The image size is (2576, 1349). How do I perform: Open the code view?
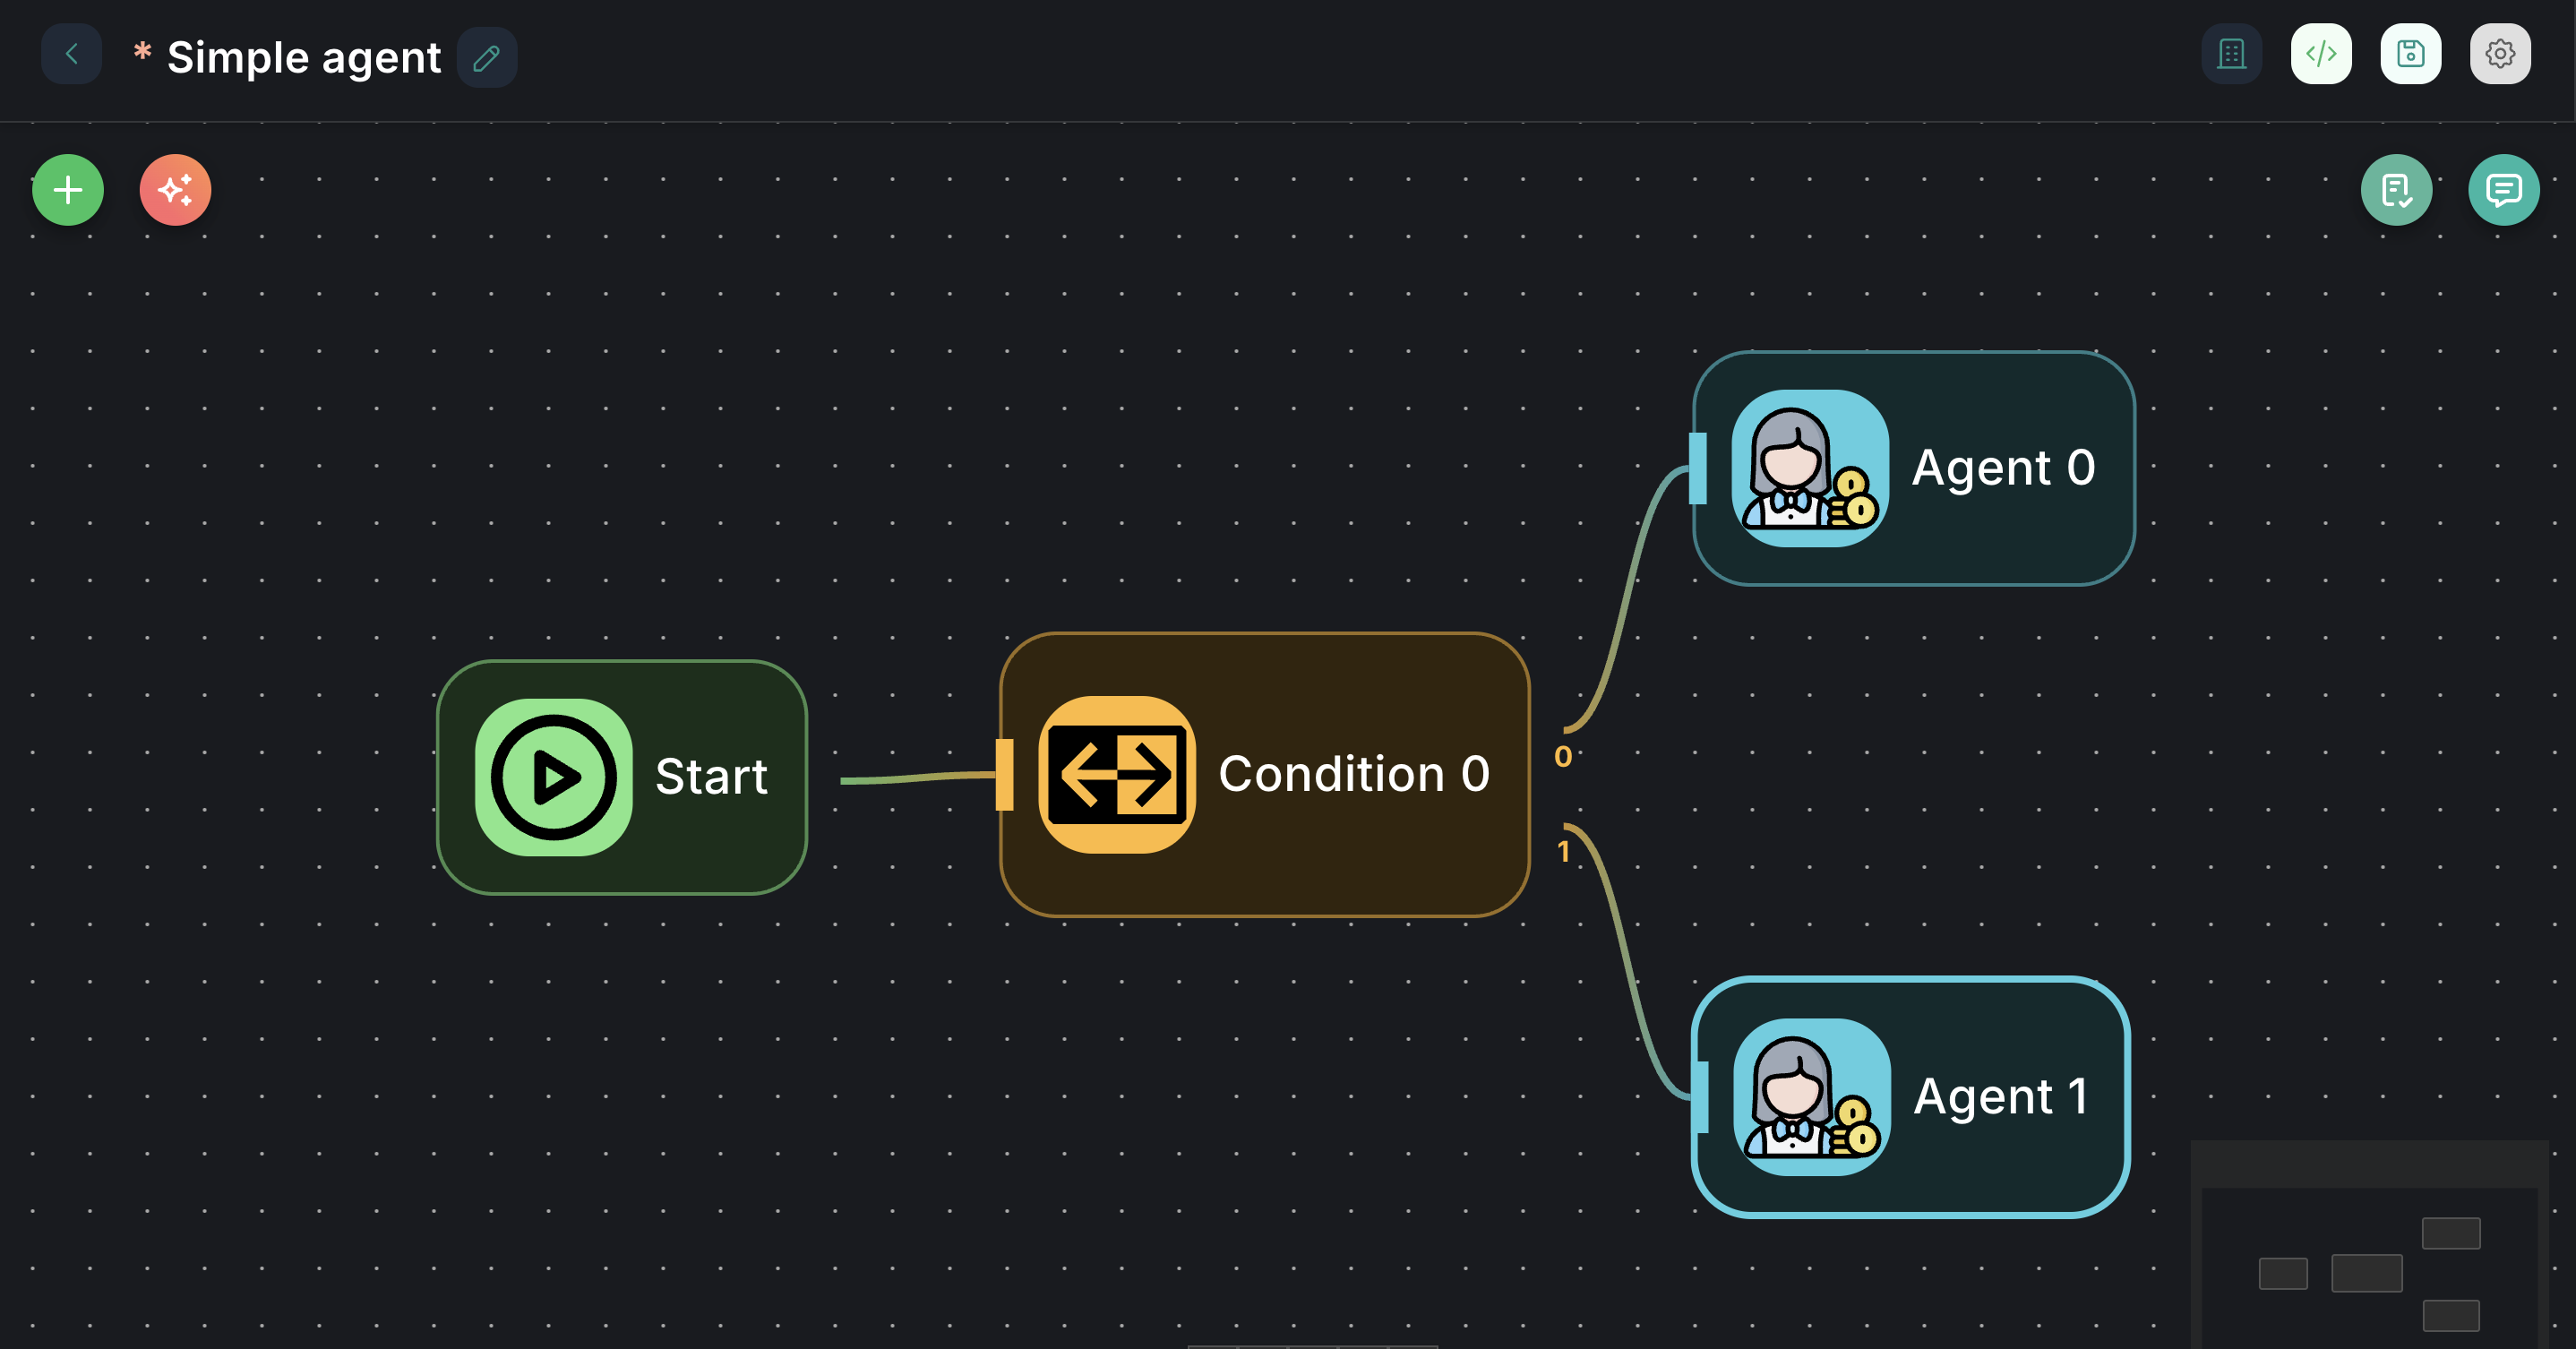point(2321,54)
